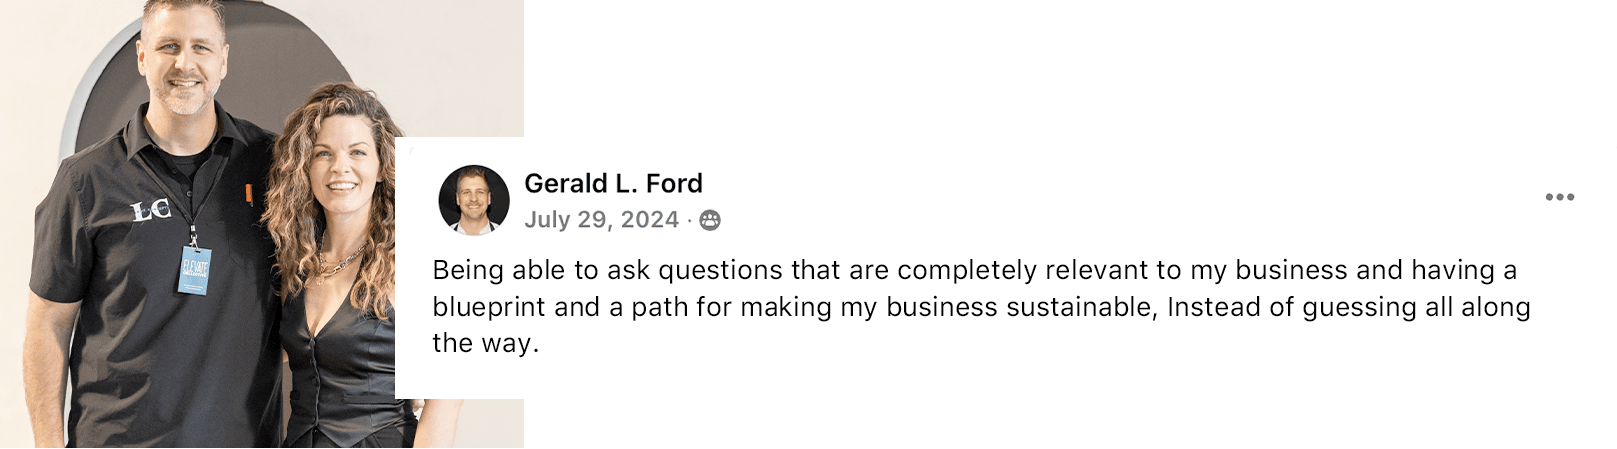Open the Gerald L. Ford profile link
The width and height of the screenshot is (1617, 449).
[x=613, y=183]
